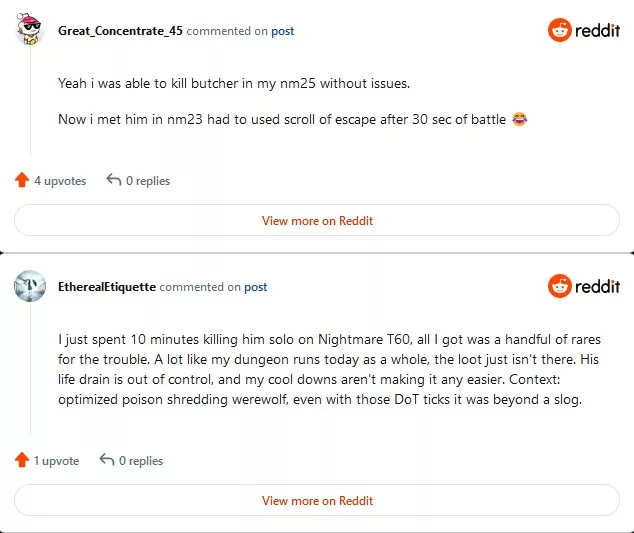Click Great_Concentrate_45's avatar icon
The height and width of the screenshot is (533, 634).
coord(30,28)
